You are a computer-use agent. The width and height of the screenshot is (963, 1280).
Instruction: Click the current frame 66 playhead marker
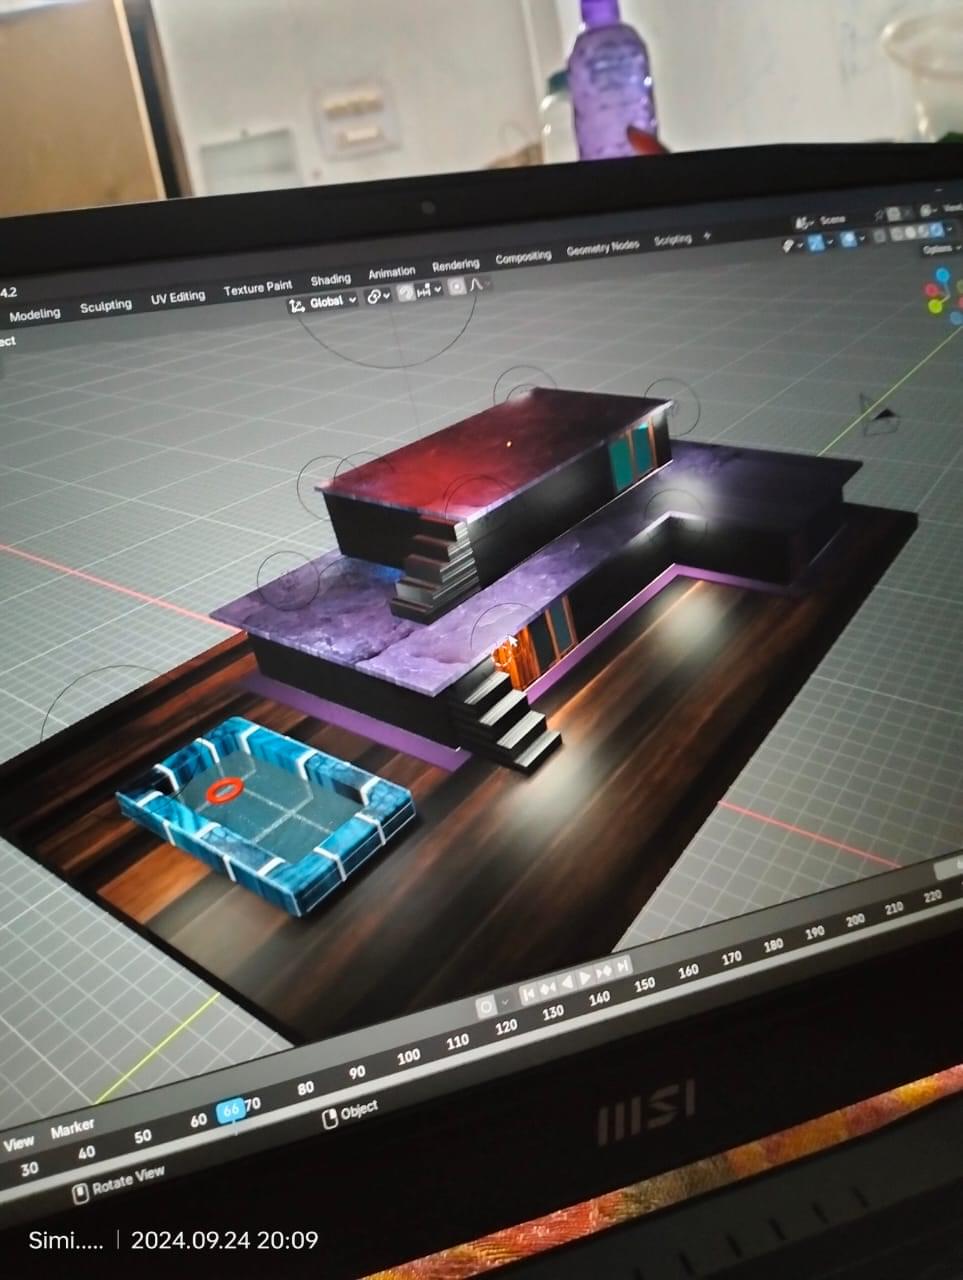pos(231,1110)
